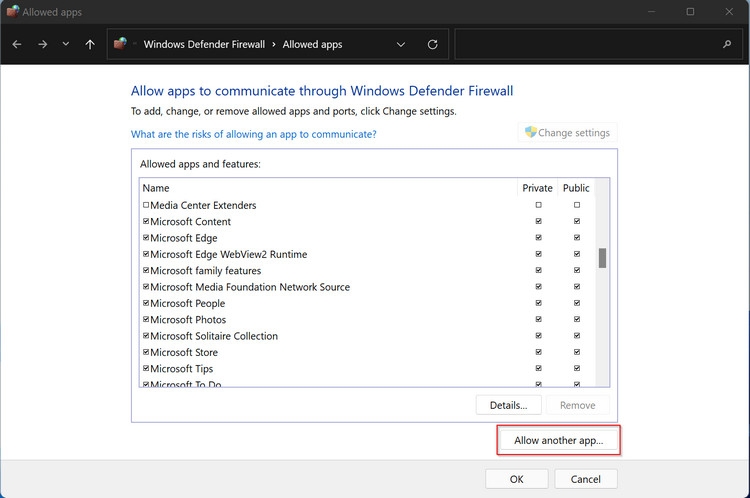Click the Change settings button

(567, 133)
